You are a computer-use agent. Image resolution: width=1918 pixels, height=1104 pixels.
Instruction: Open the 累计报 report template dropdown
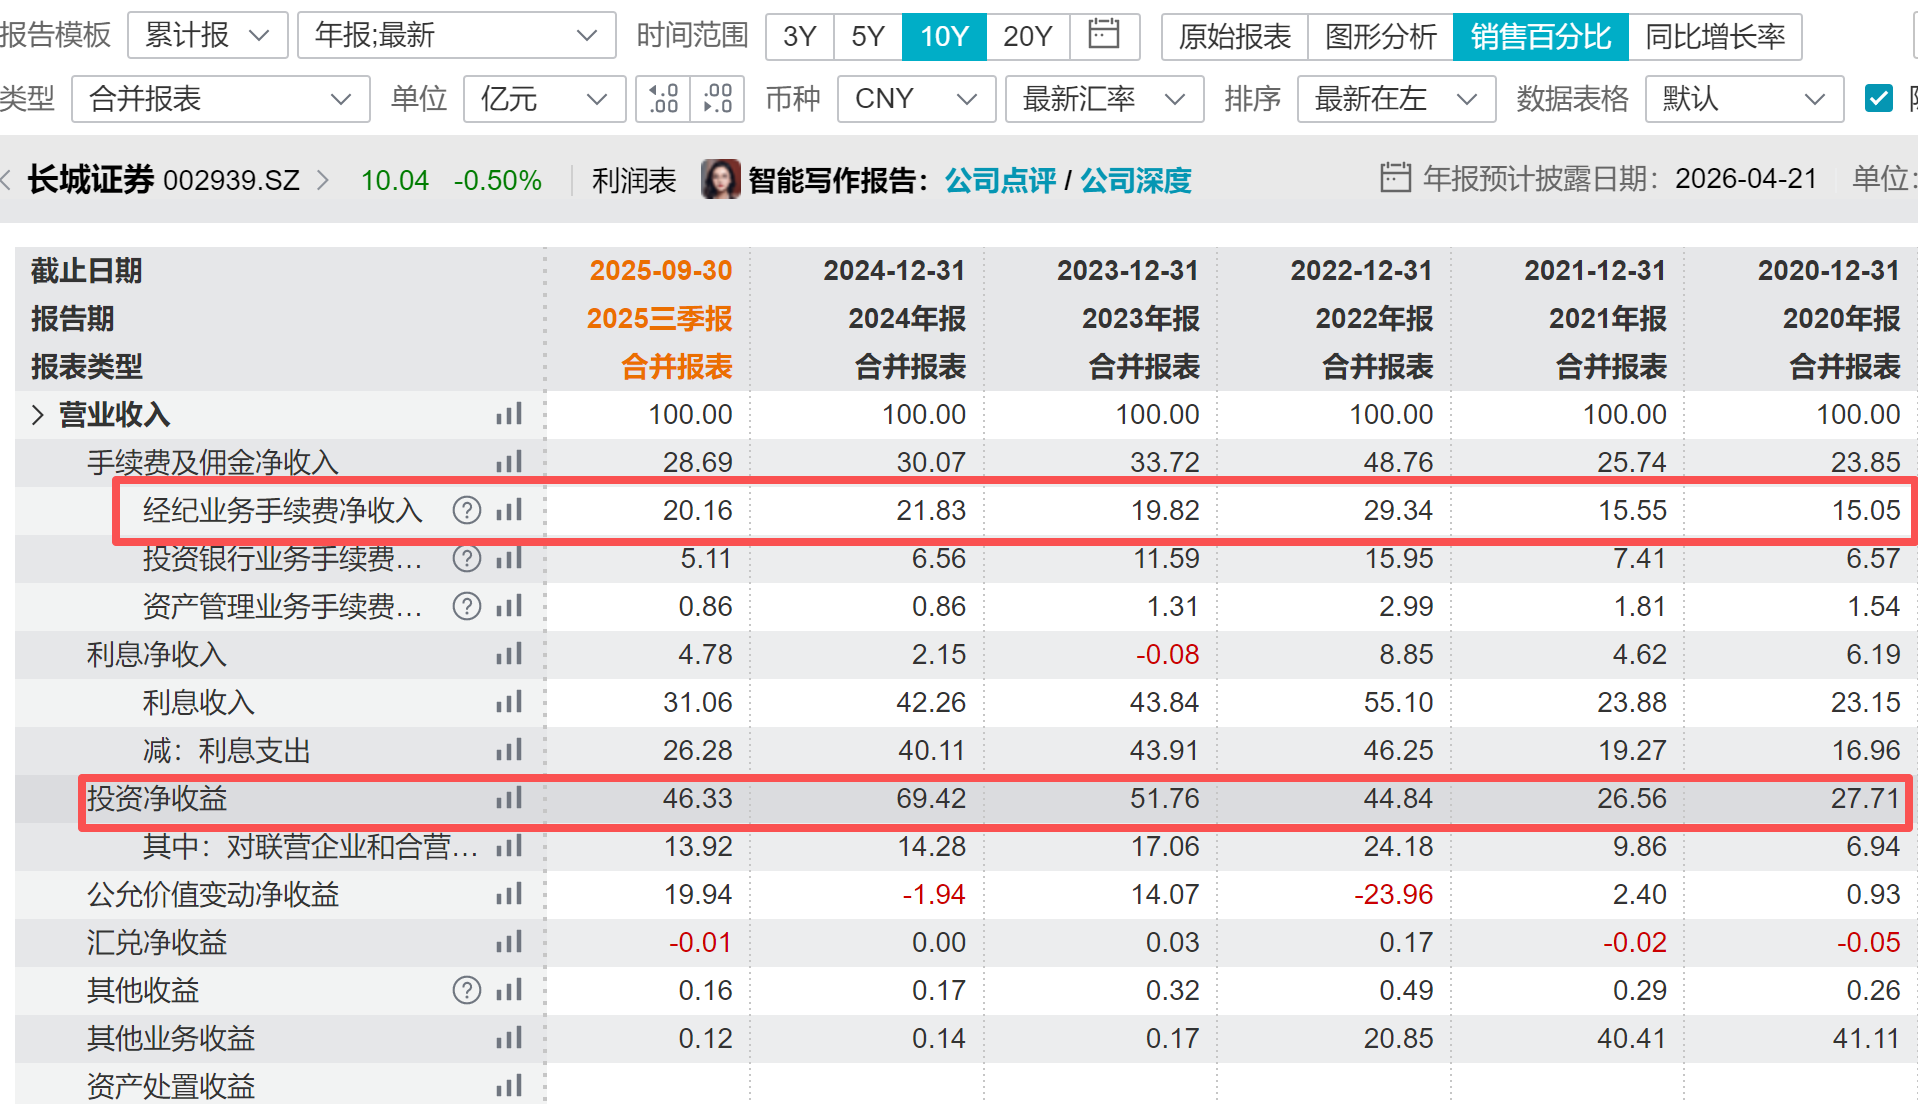coord(207,36)
